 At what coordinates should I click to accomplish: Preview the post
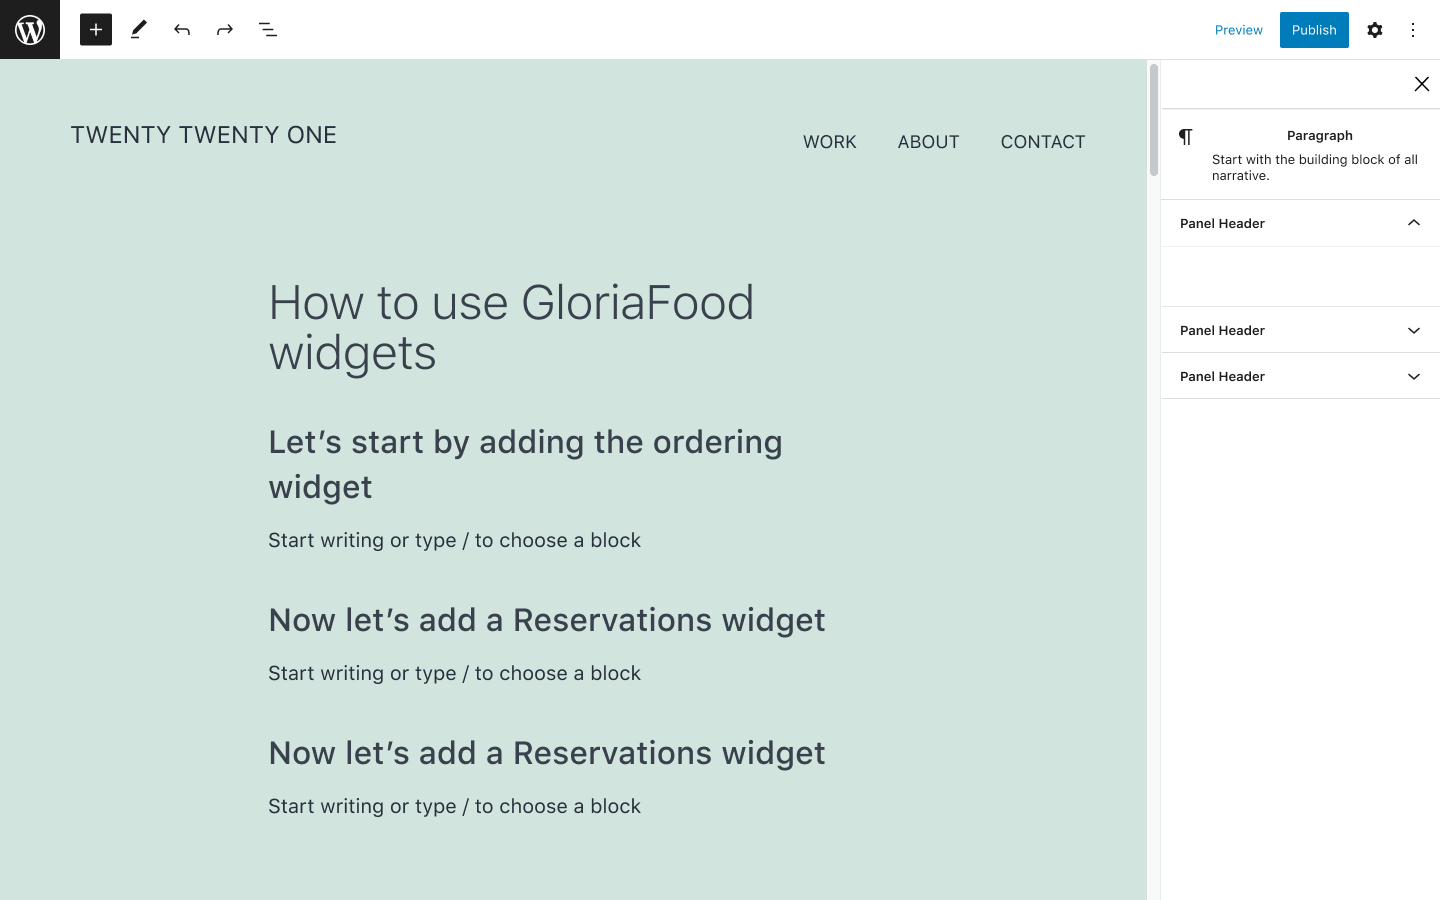(x=1238, y=29)
